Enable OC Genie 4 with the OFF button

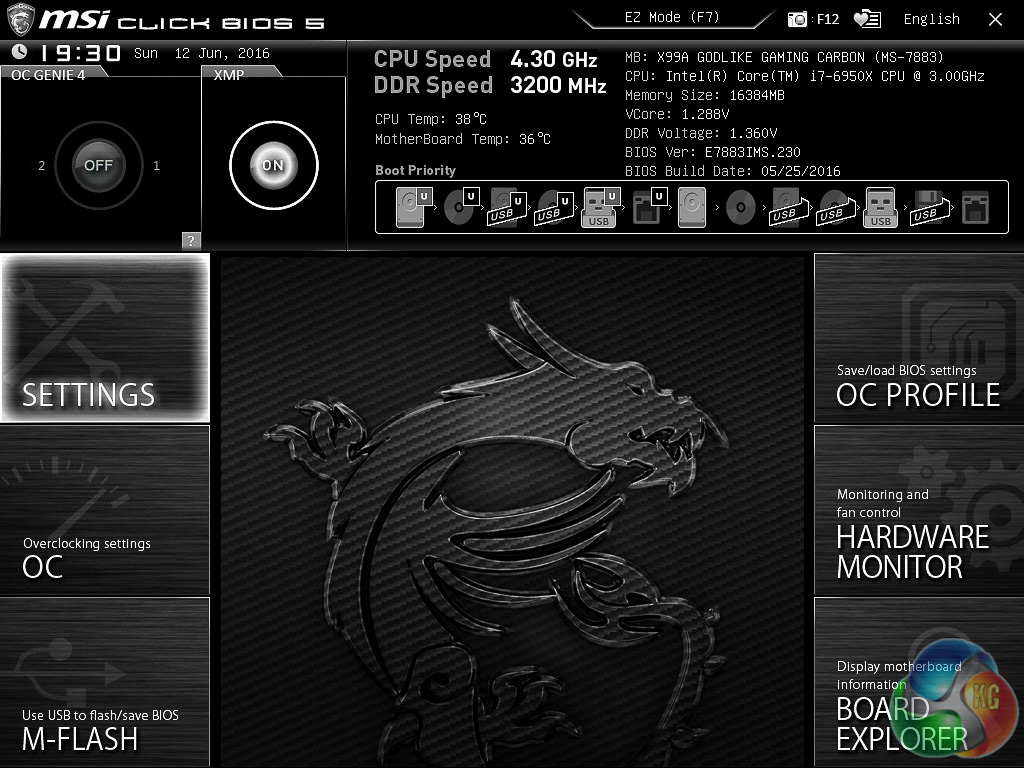pyautogui.click(x=98, y=165)
